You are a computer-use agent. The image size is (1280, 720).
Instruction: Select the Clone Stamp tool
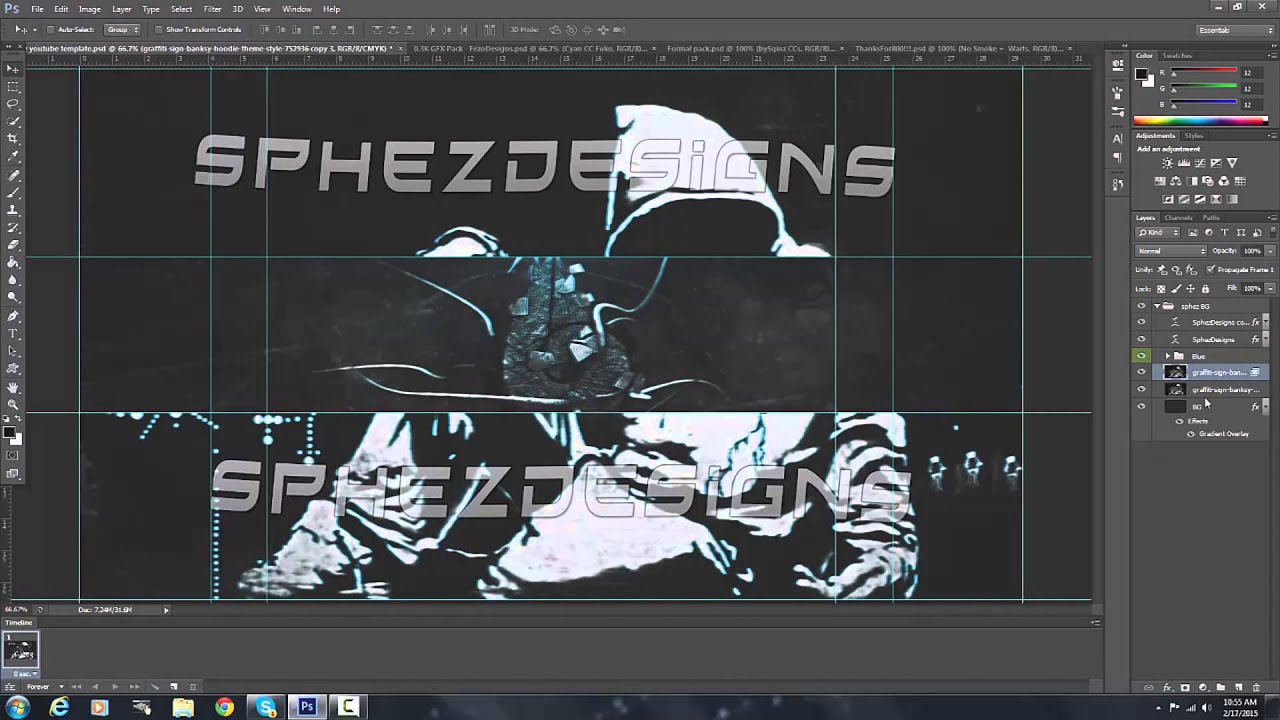click(x=12, y=210)
